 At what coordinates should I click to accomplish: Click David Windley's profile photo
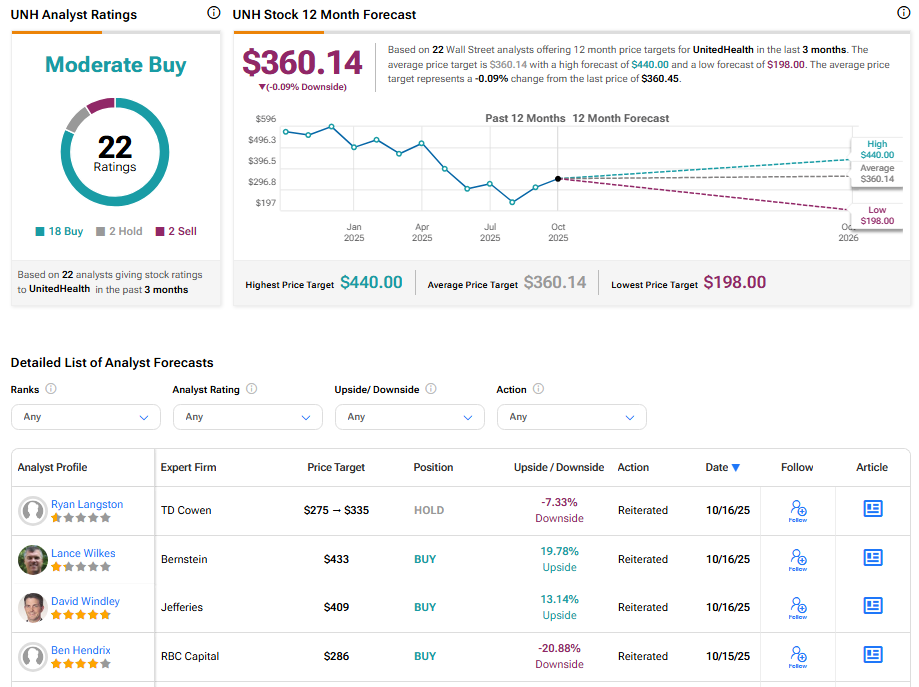(x=33, y=607)
